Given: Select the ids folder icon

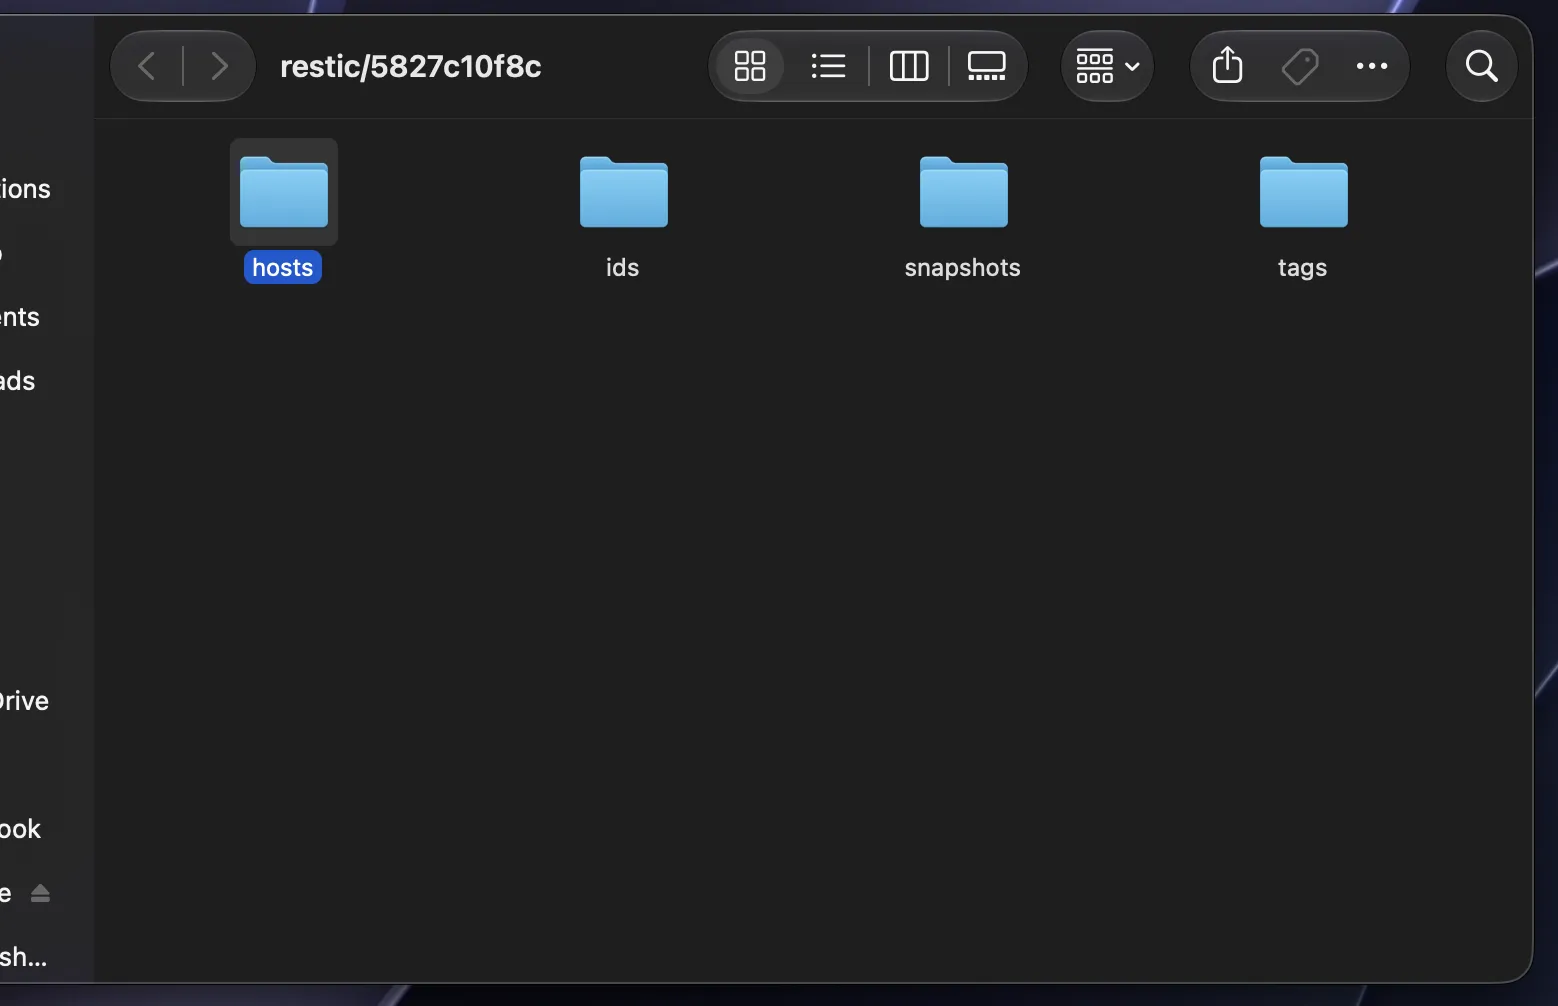Looking at the screenshot, I should tap(624, 192).
